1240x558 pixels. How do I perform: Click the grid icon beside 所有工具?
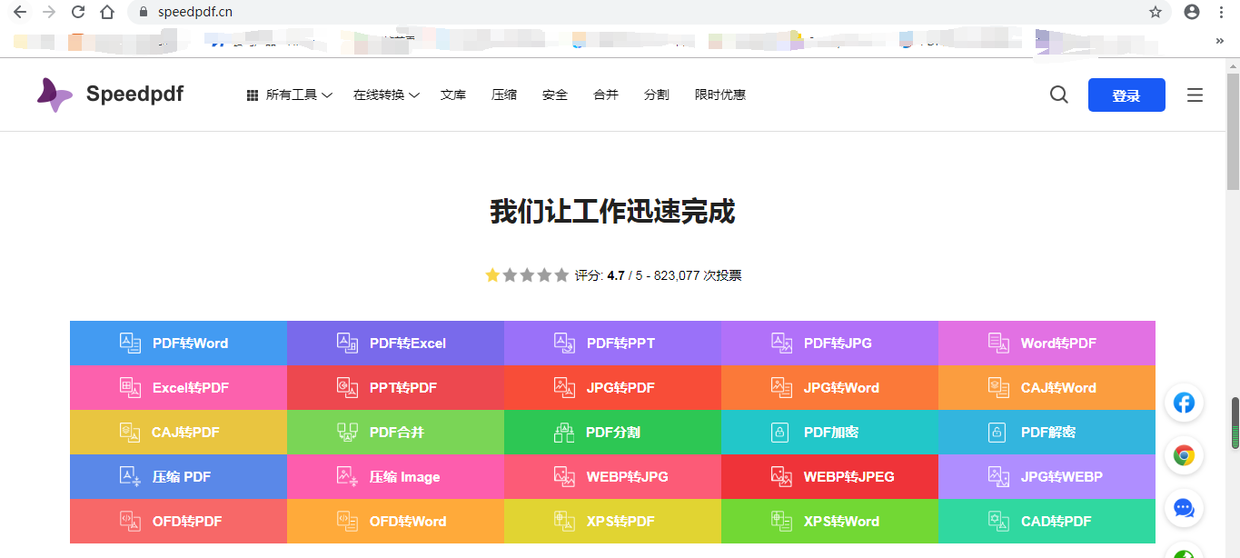click(253, 95)
